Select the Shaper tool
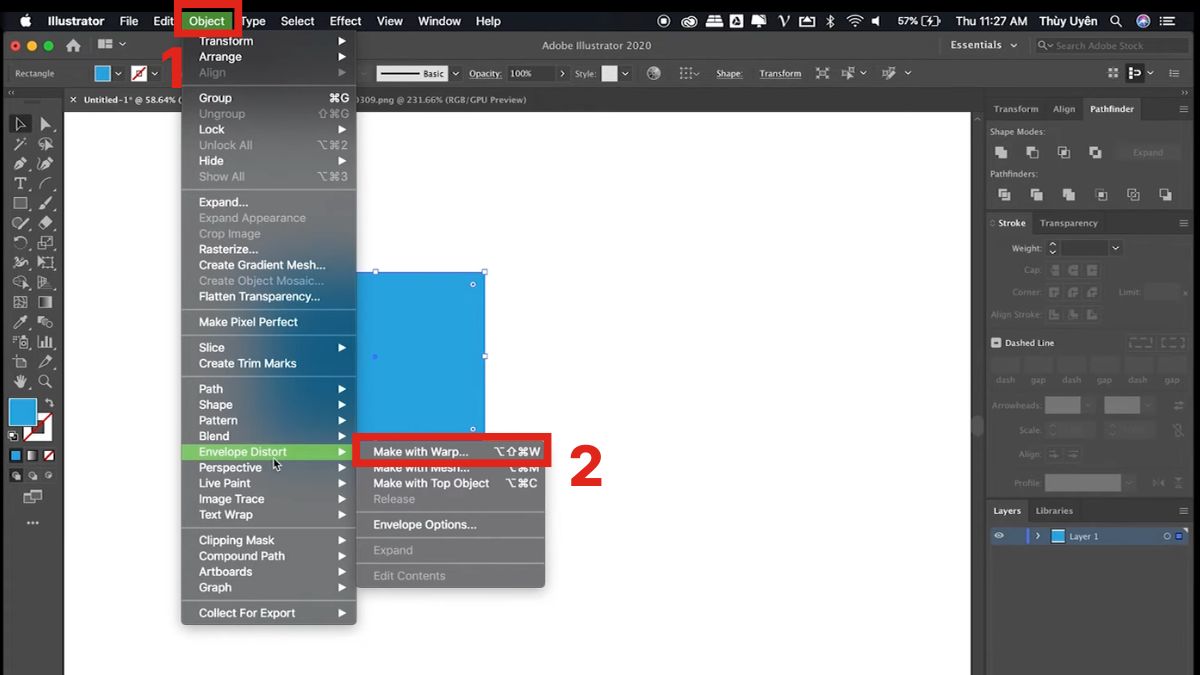This screenshot has height=675, width=1200. [20, 222]
